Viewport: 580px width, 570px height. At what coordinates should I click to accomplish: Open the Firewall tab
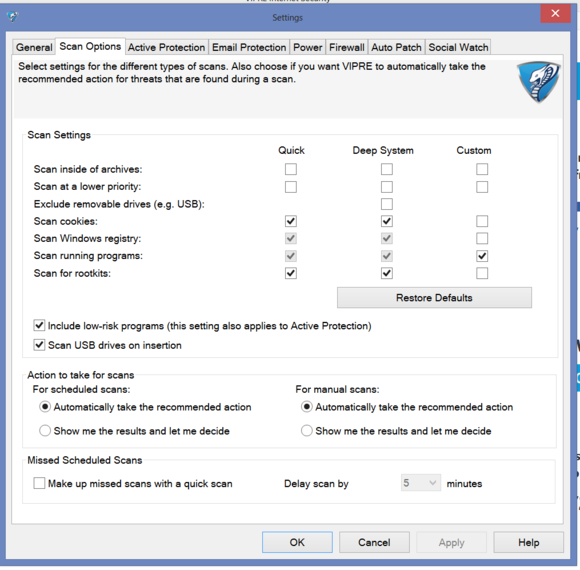pyautogui.click(x=347, y=47)
